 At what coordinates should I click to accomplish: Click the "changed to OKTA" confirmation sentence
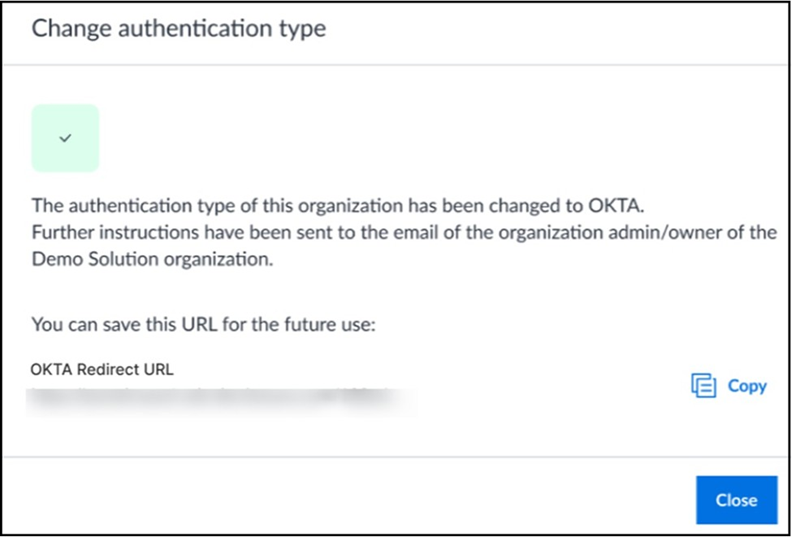click(340, 207)
